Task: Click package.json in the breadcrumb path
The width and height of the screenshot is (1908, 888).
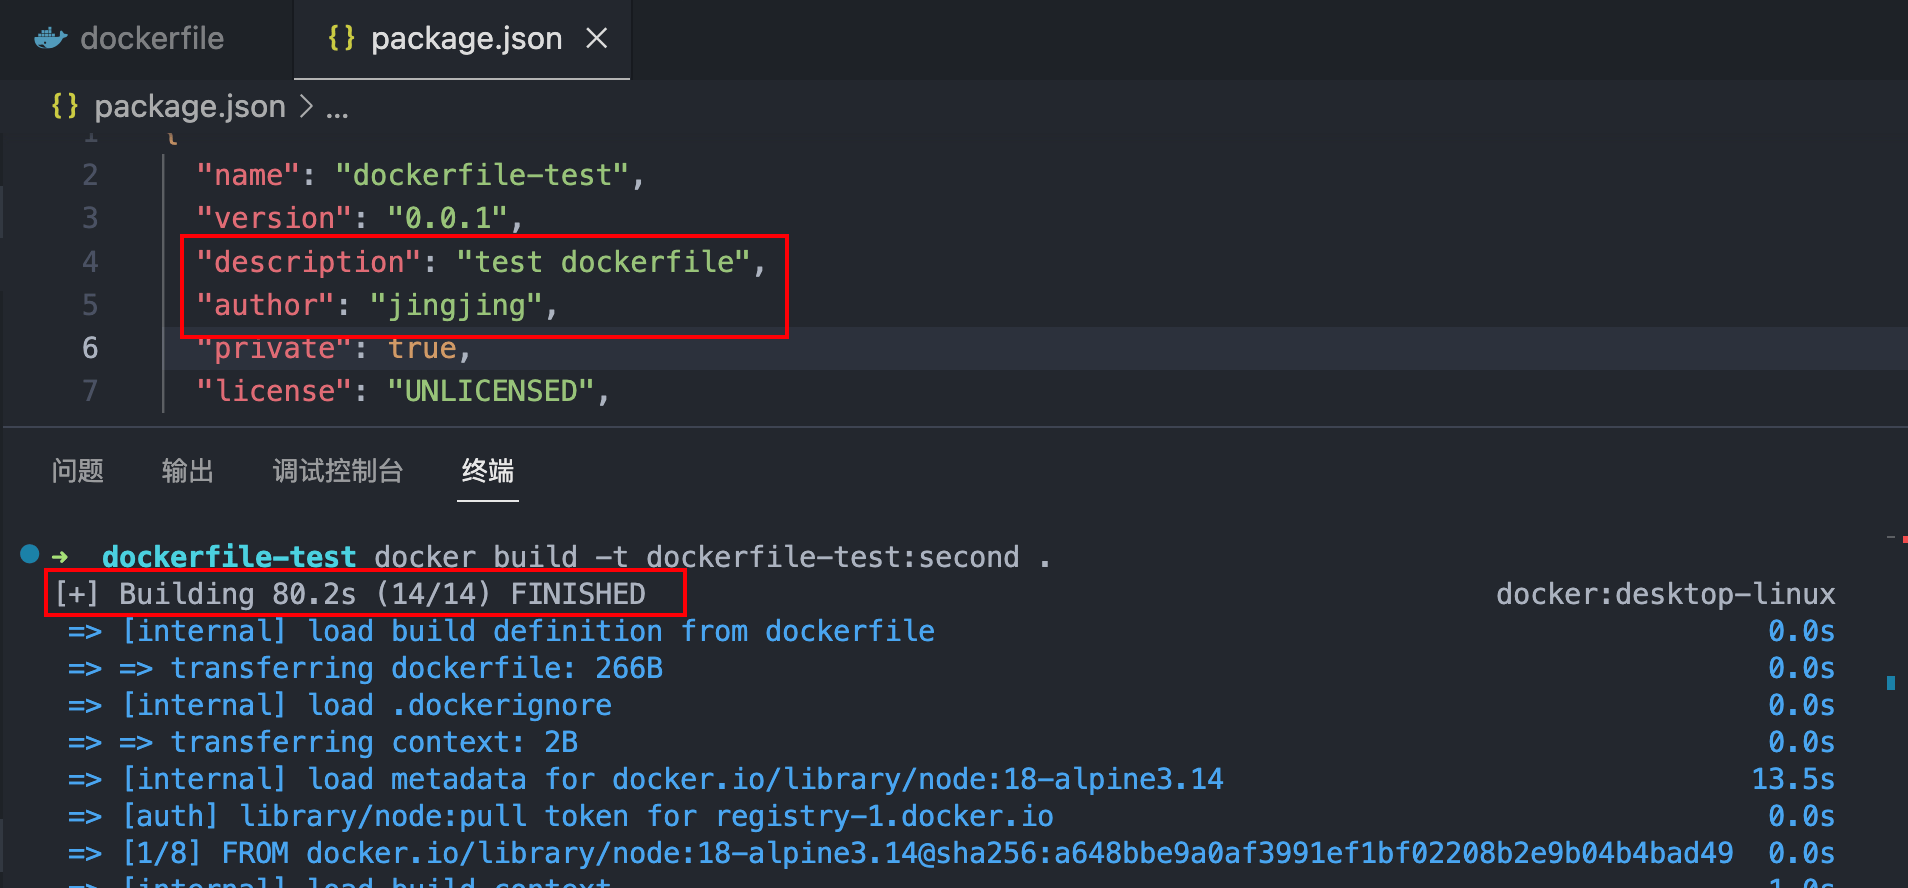Action: [190, 106]
